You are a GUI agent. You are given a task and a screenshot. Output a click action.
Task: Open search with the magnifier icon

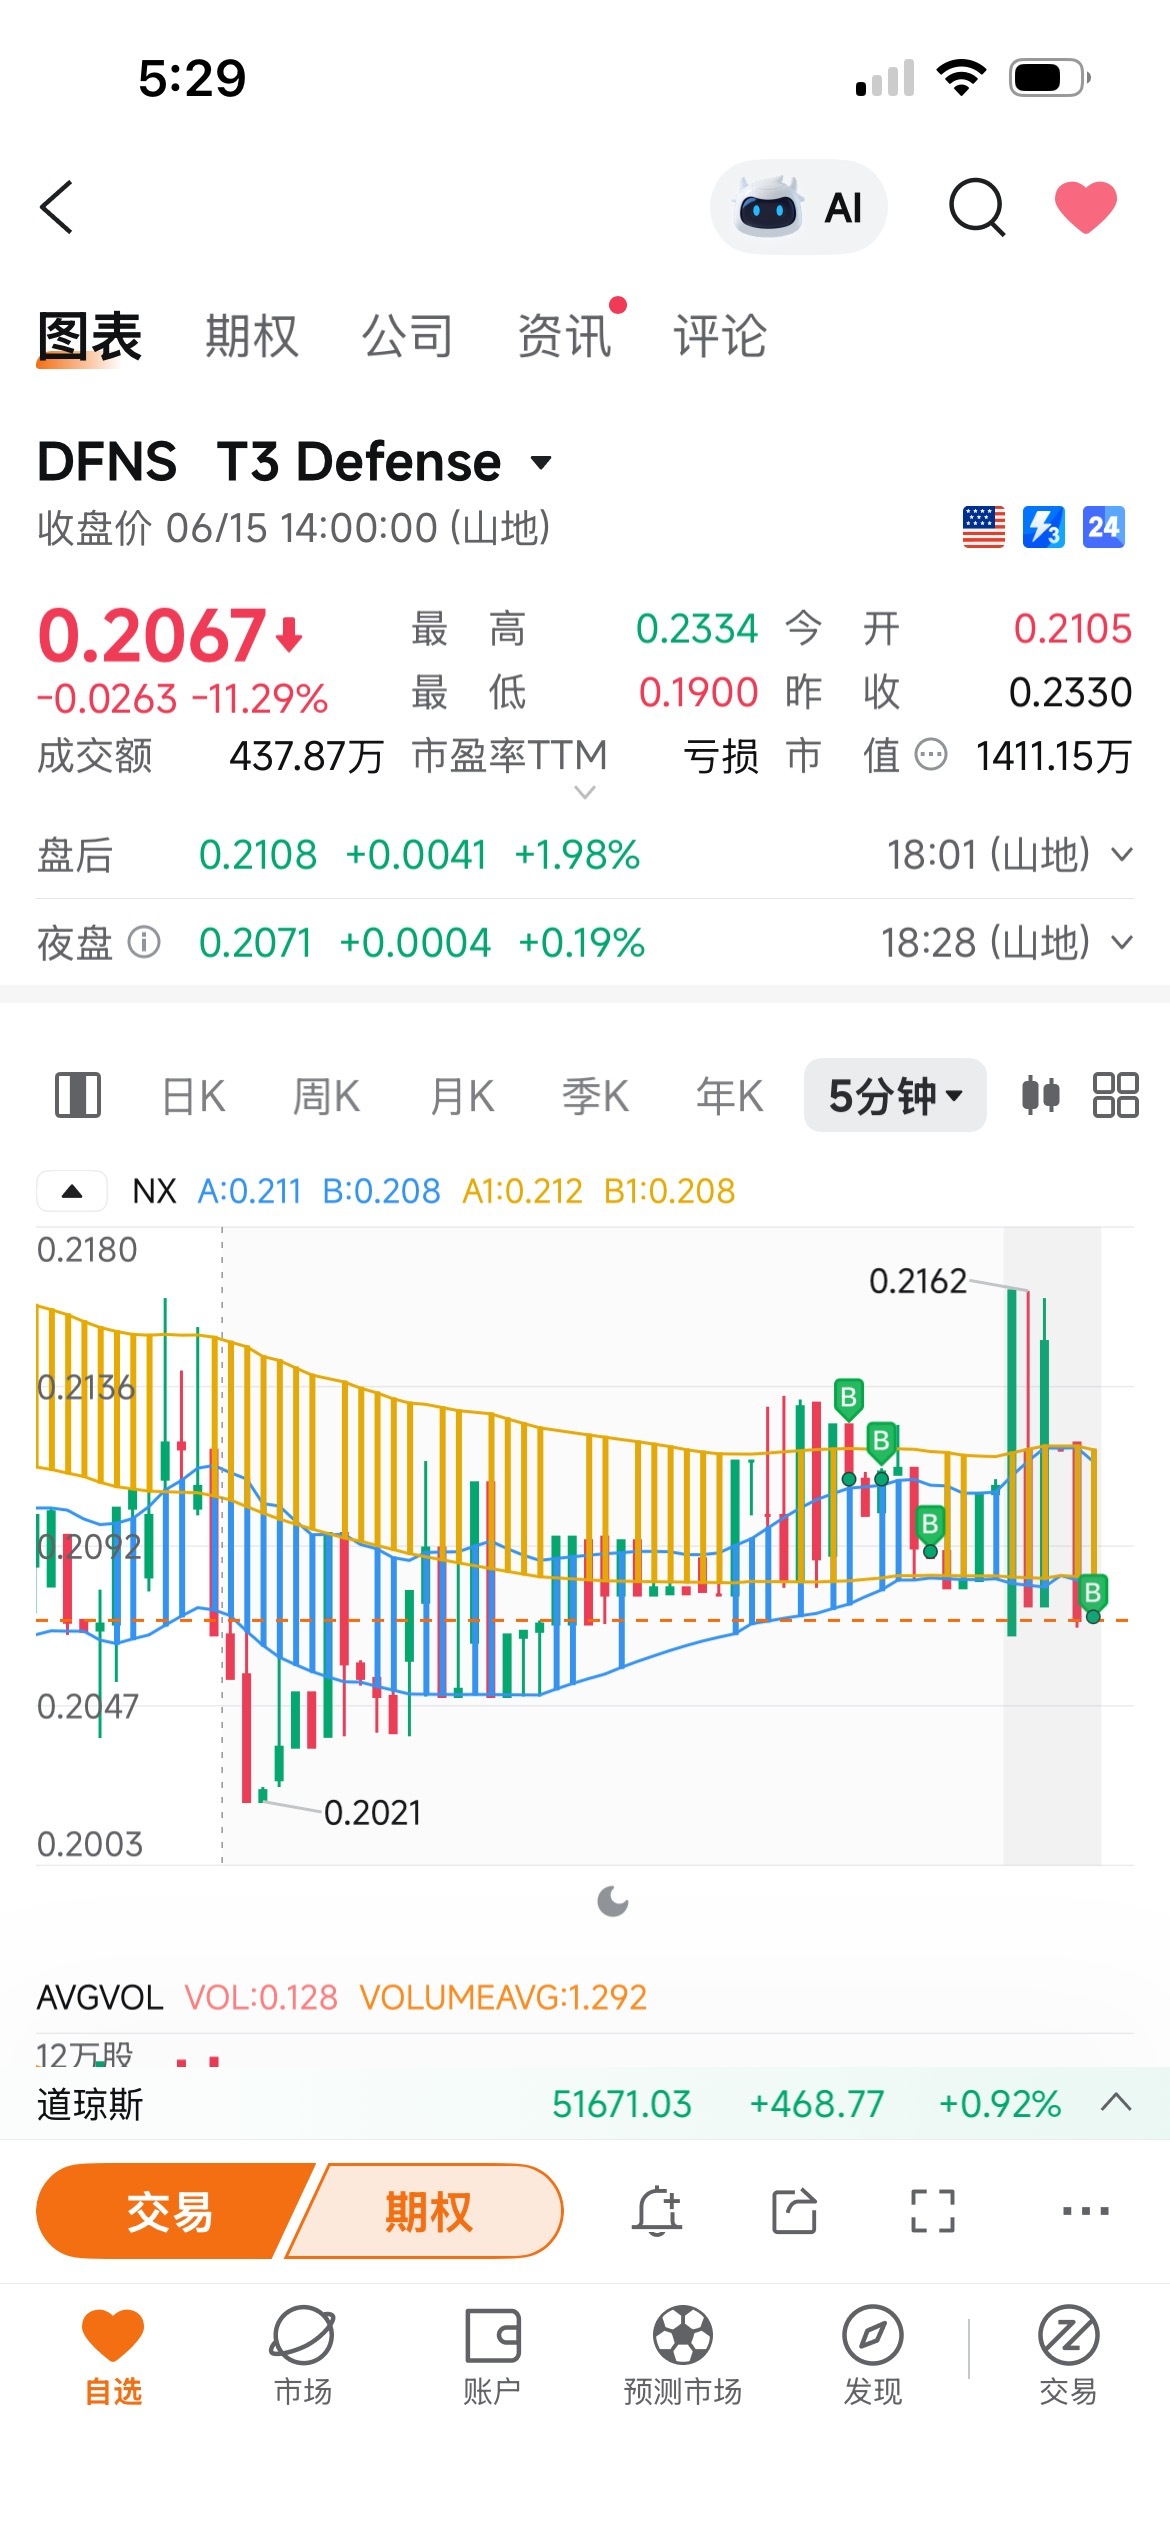pos(977,207)
